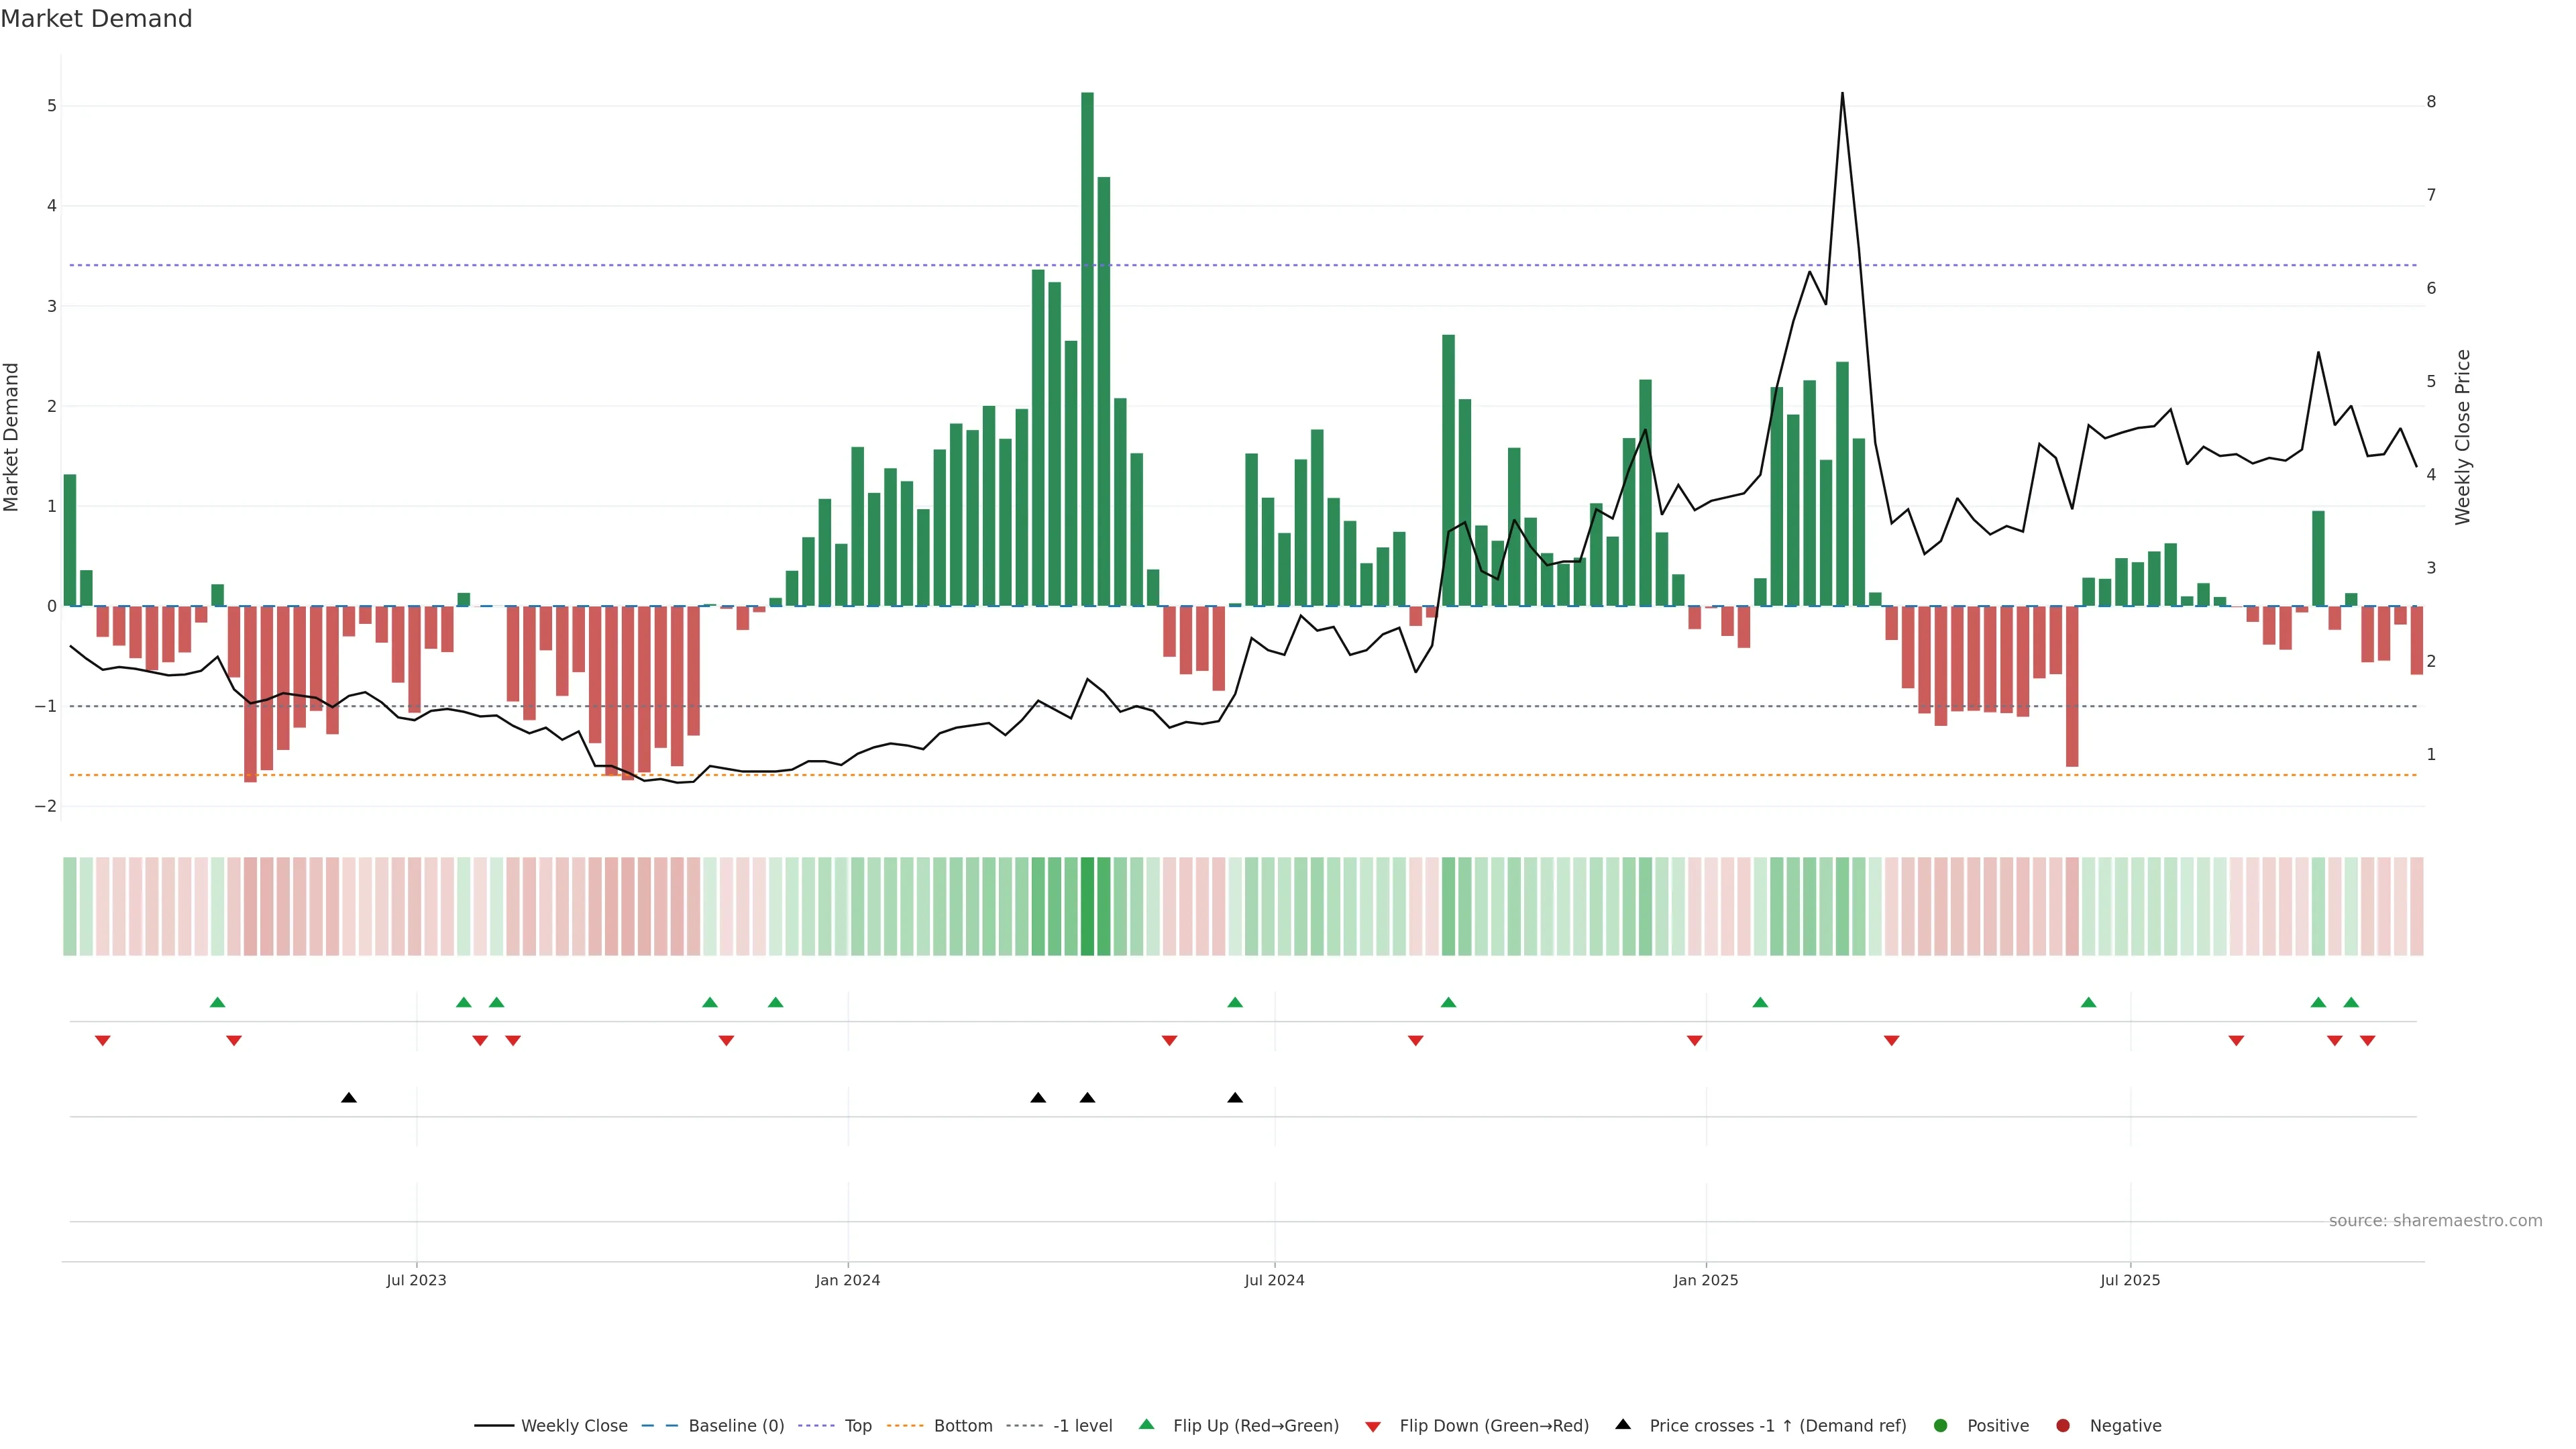Viewport: 2576px width, 1449px height.
Task: Click the leftmost black price-cross triangle marker
Action: [349, 1098]
